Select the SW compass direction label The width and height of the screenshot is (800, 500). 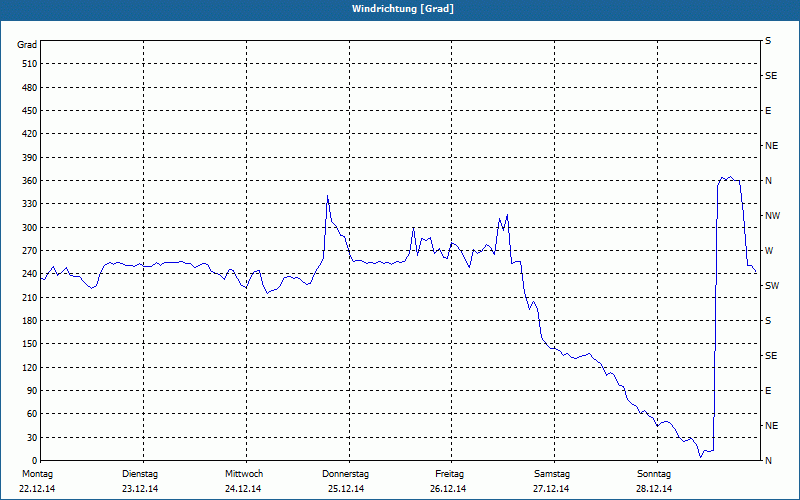tap(772, 286)
